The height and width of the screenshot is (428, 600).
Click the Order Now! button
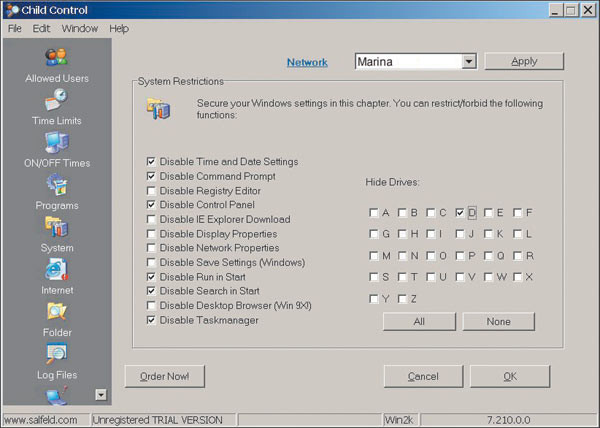(164, 377)
